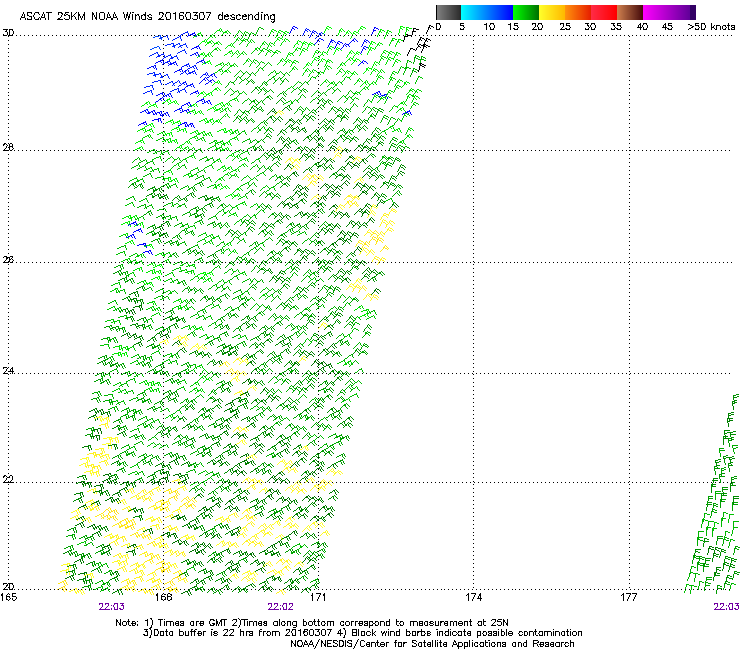Choose the magenta 40–45 knots color segment
Viewport: 740px width, 650px height.
[666, 12]
